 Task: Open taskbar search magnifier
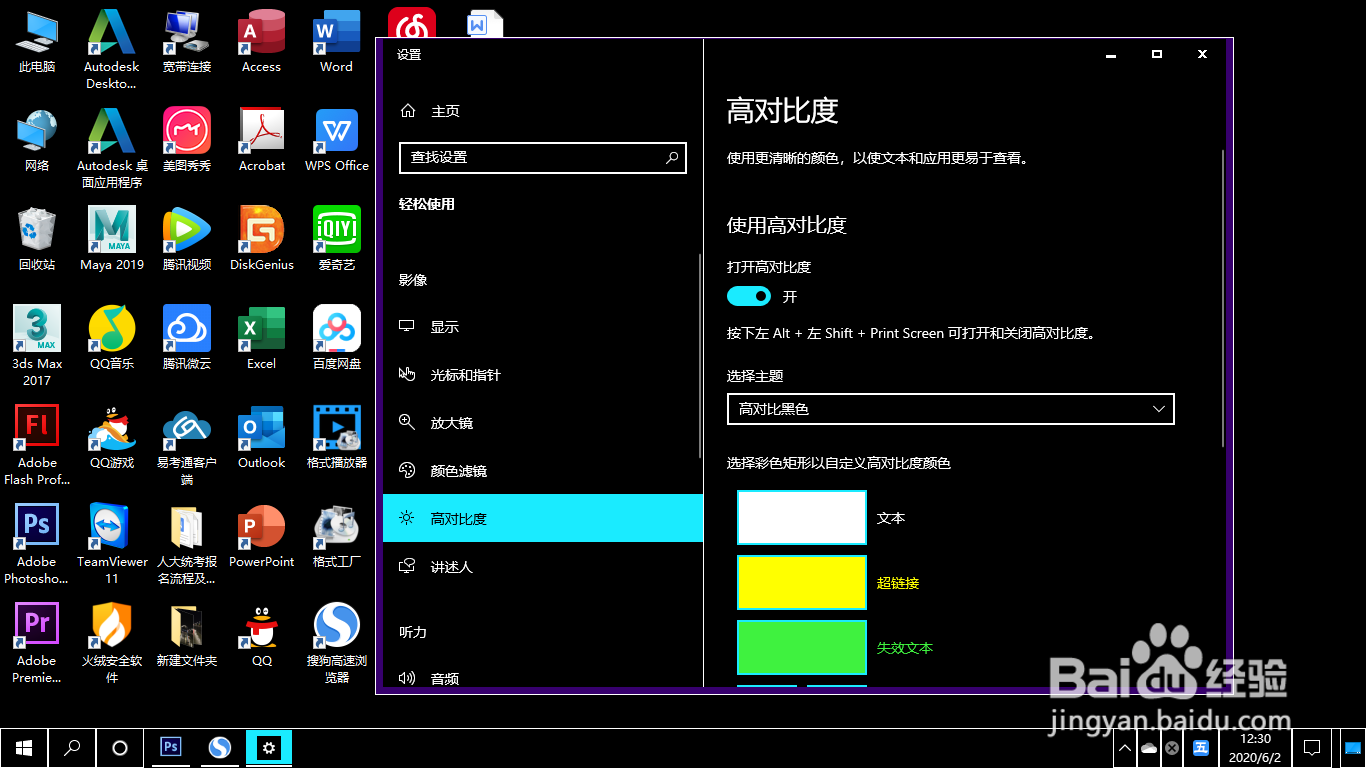tap(72, 747)
